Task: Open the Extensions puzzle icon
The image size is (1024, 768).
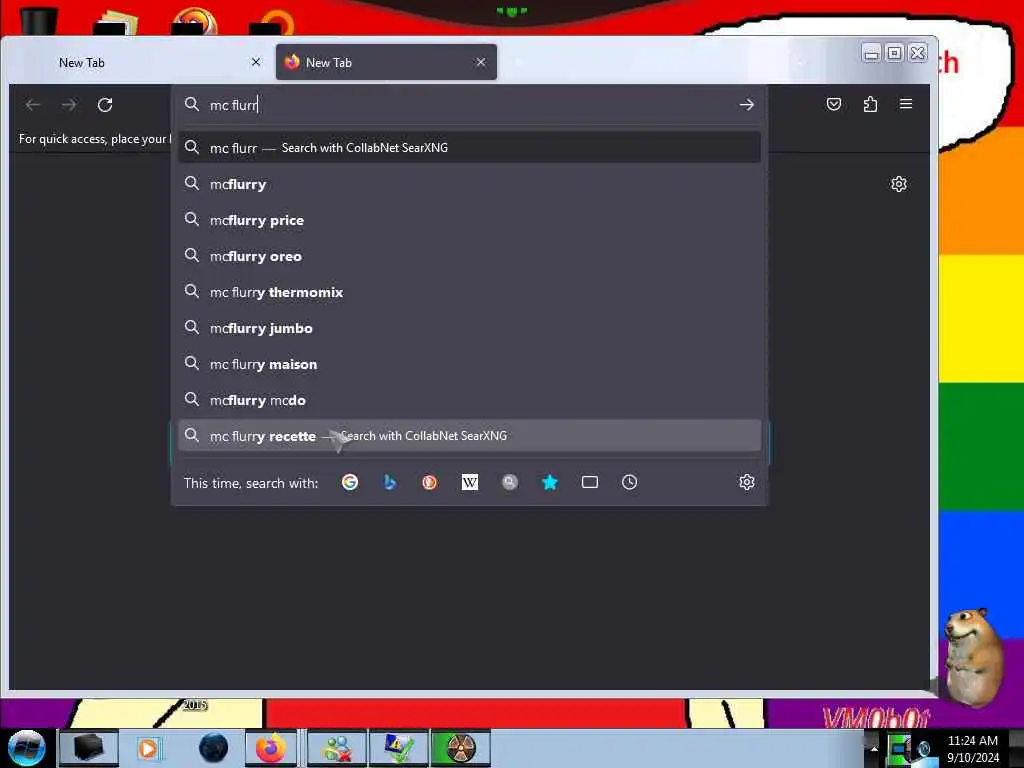Action: point(870,104)
